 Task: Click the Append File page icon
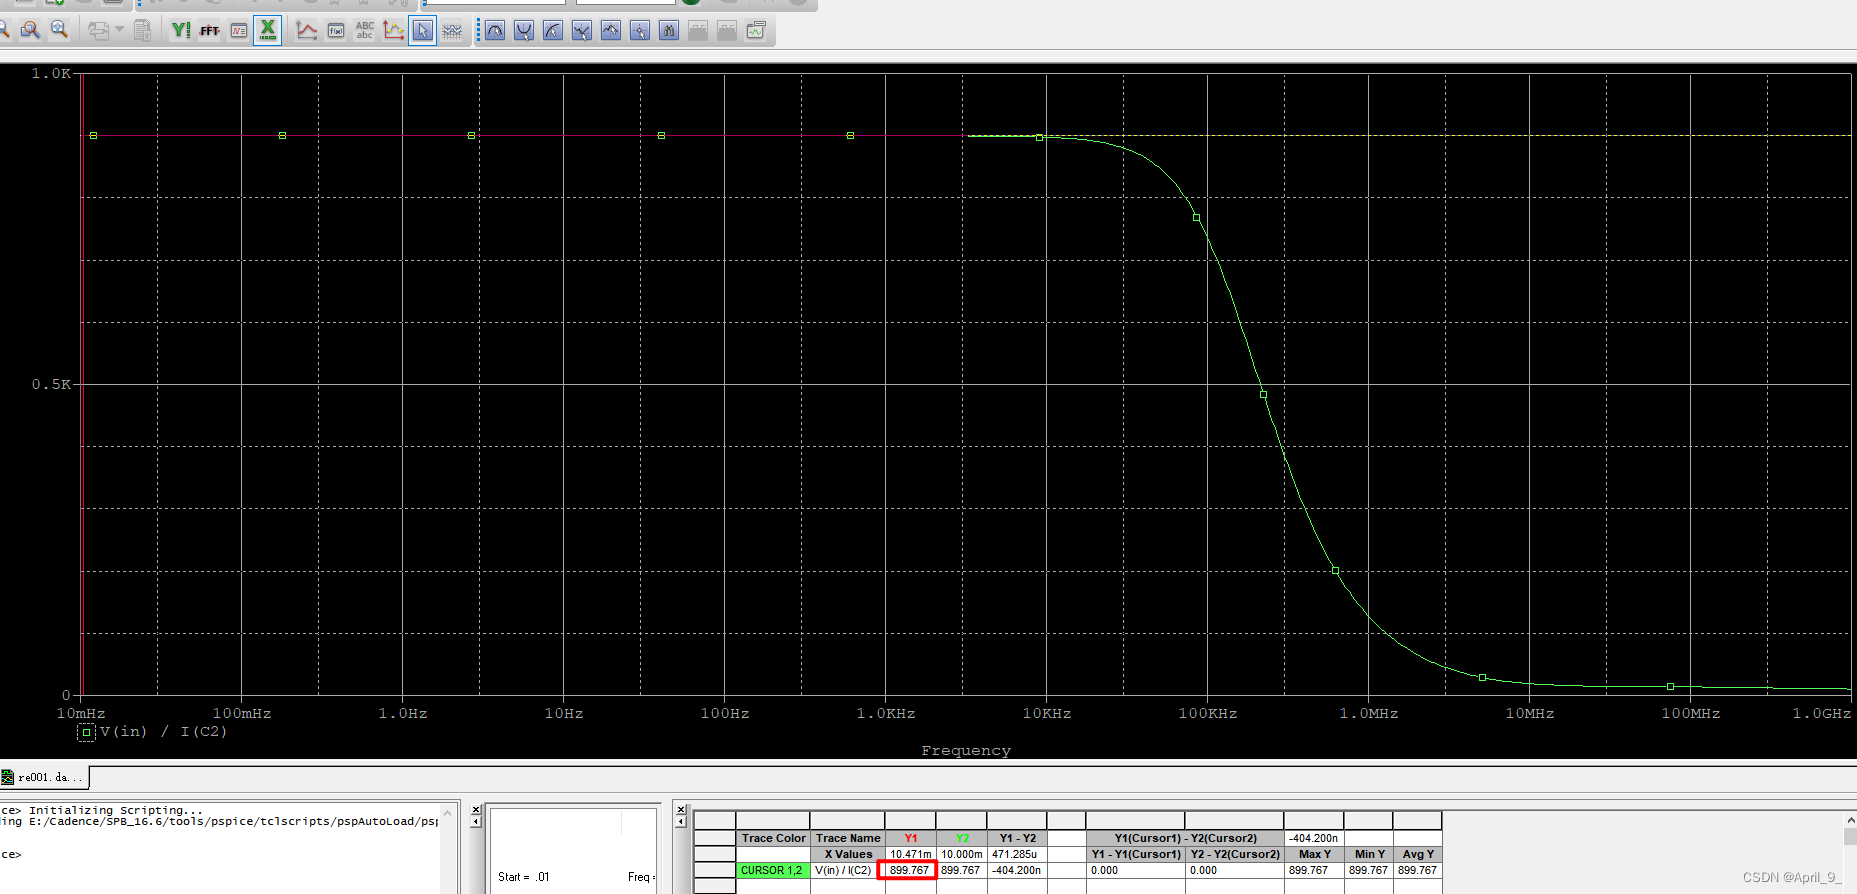[x=143, y=30]
